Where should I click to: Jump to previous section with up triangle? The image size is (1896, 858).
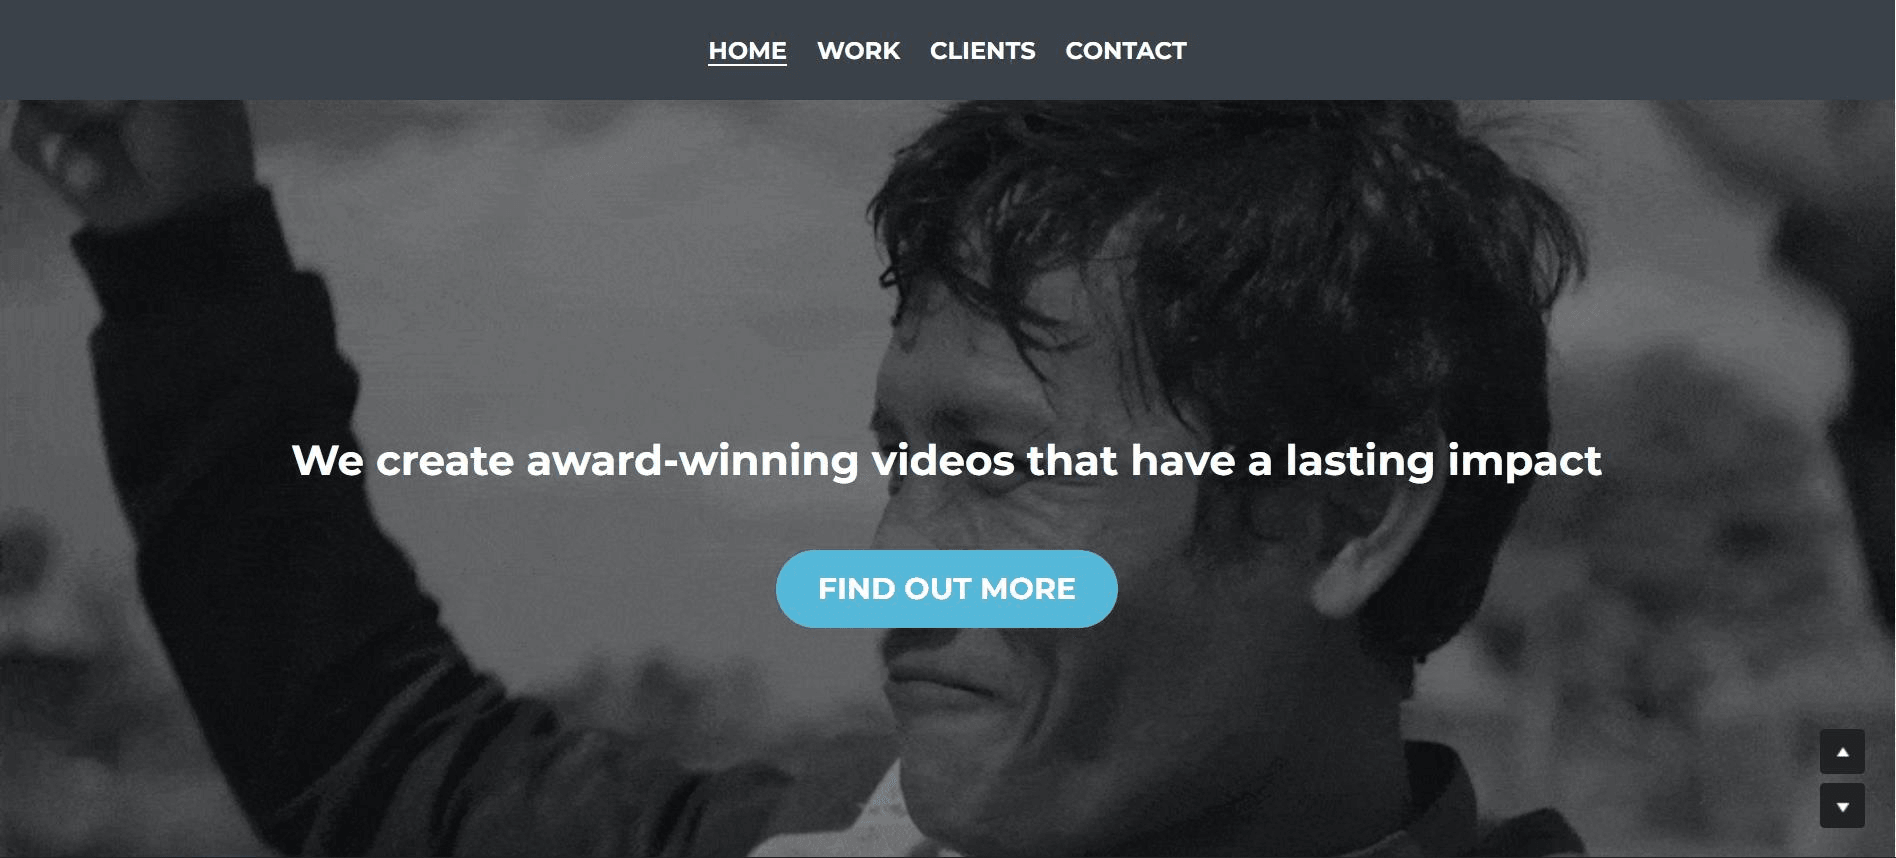pos(1842,752)
